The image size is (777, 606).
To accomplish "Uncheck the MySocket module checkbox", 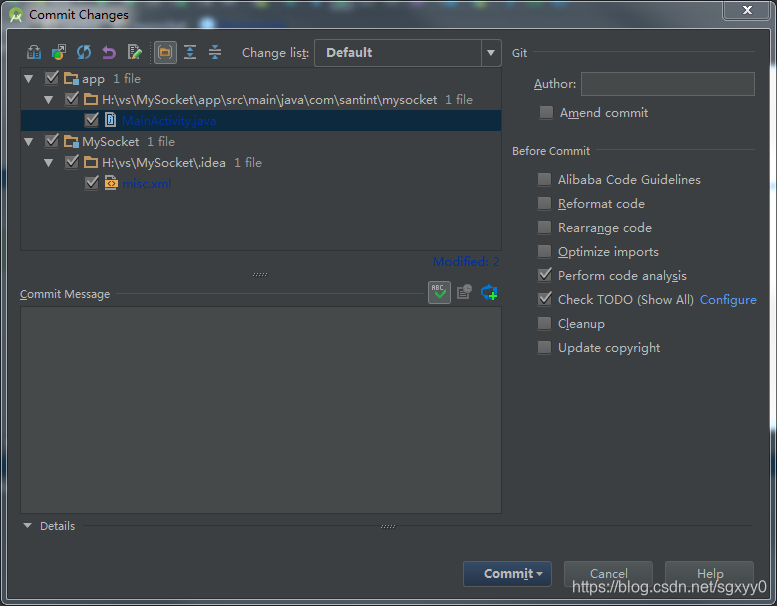I will pyautogui.click(x=52, y=141).
